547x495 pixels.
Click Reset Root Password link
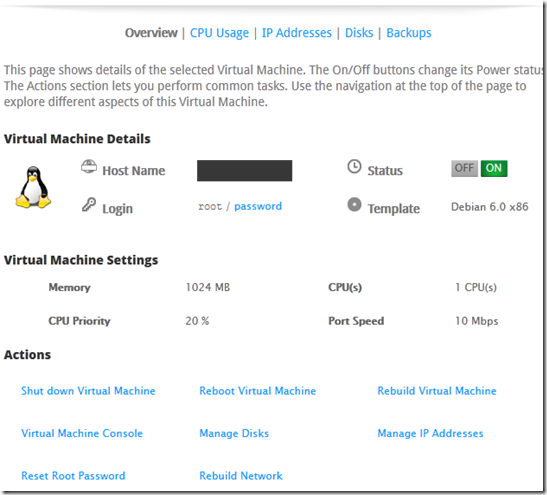tap(73, 476)
